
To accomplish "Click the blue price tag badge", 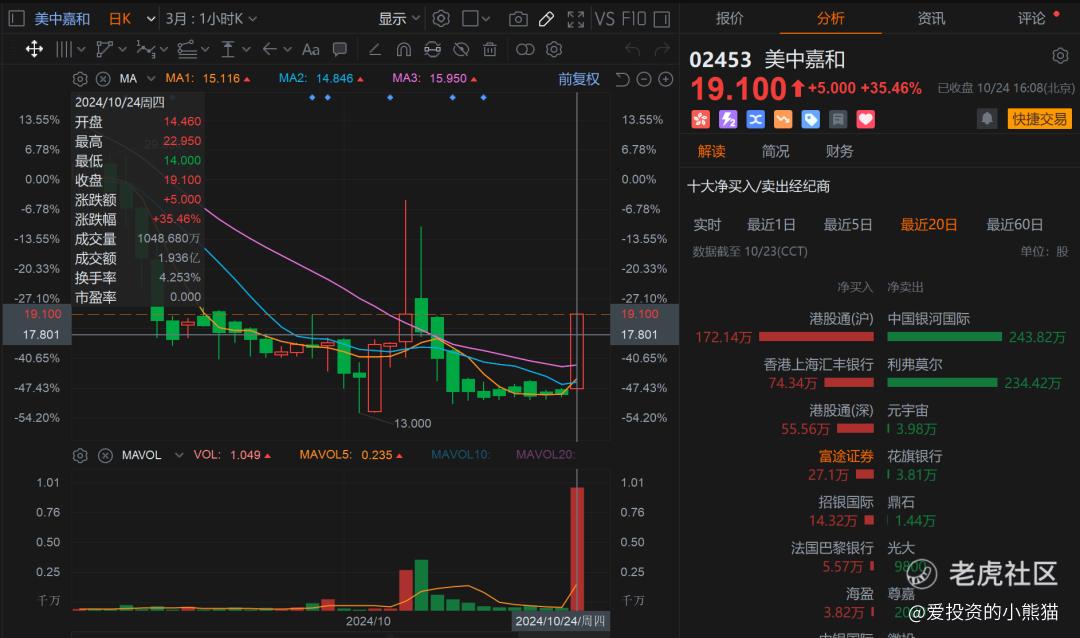I will 811,119.
